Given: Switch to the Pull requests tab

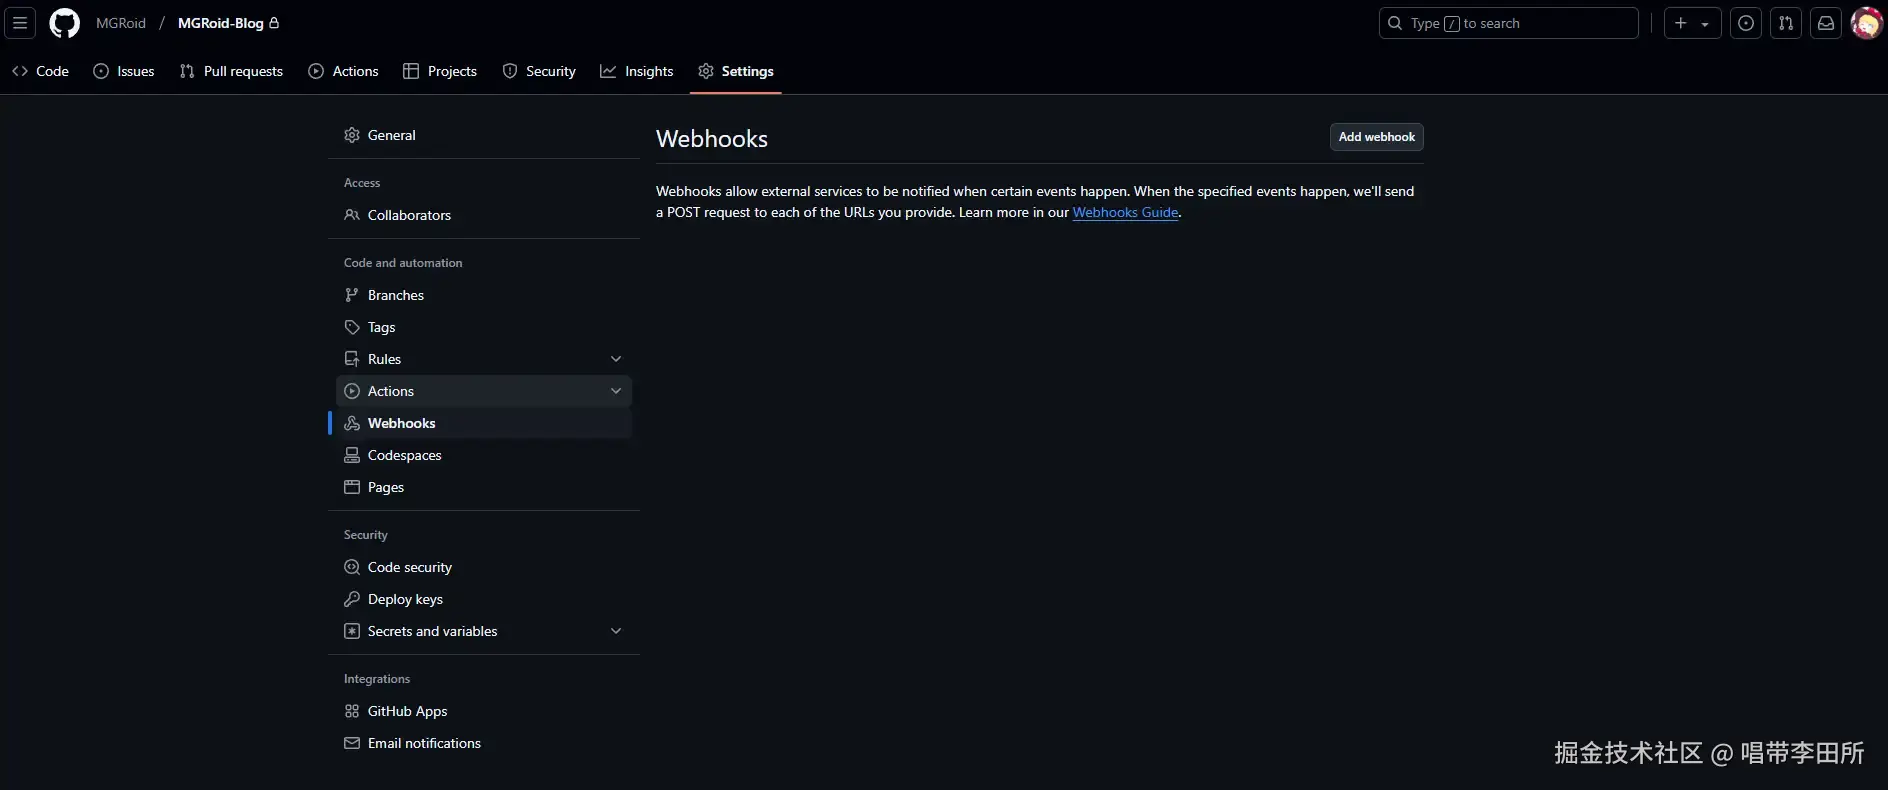Looking at the screenshot, I should (x=231, y=71).
